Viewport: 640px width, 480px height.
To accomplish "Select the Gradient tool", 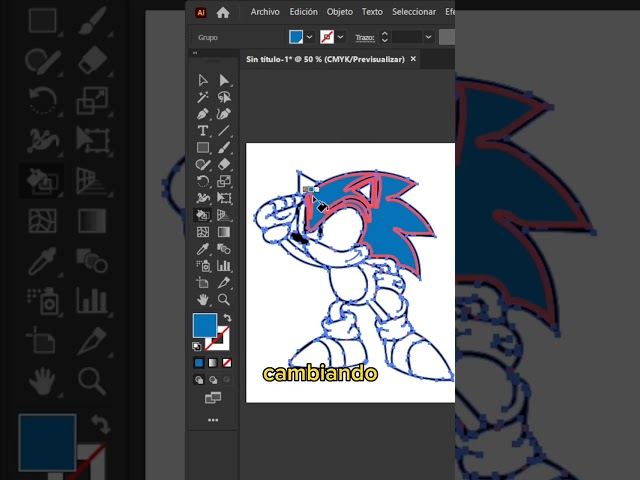I will [x=224, y=232].
